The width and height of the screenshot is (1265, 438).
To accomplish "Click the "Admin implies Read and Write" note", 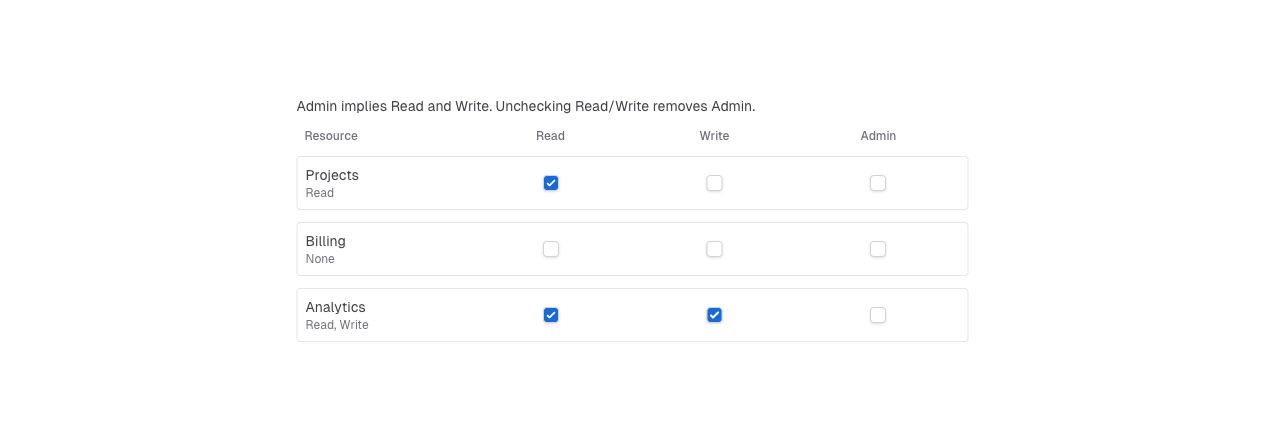I will (525, 106).
